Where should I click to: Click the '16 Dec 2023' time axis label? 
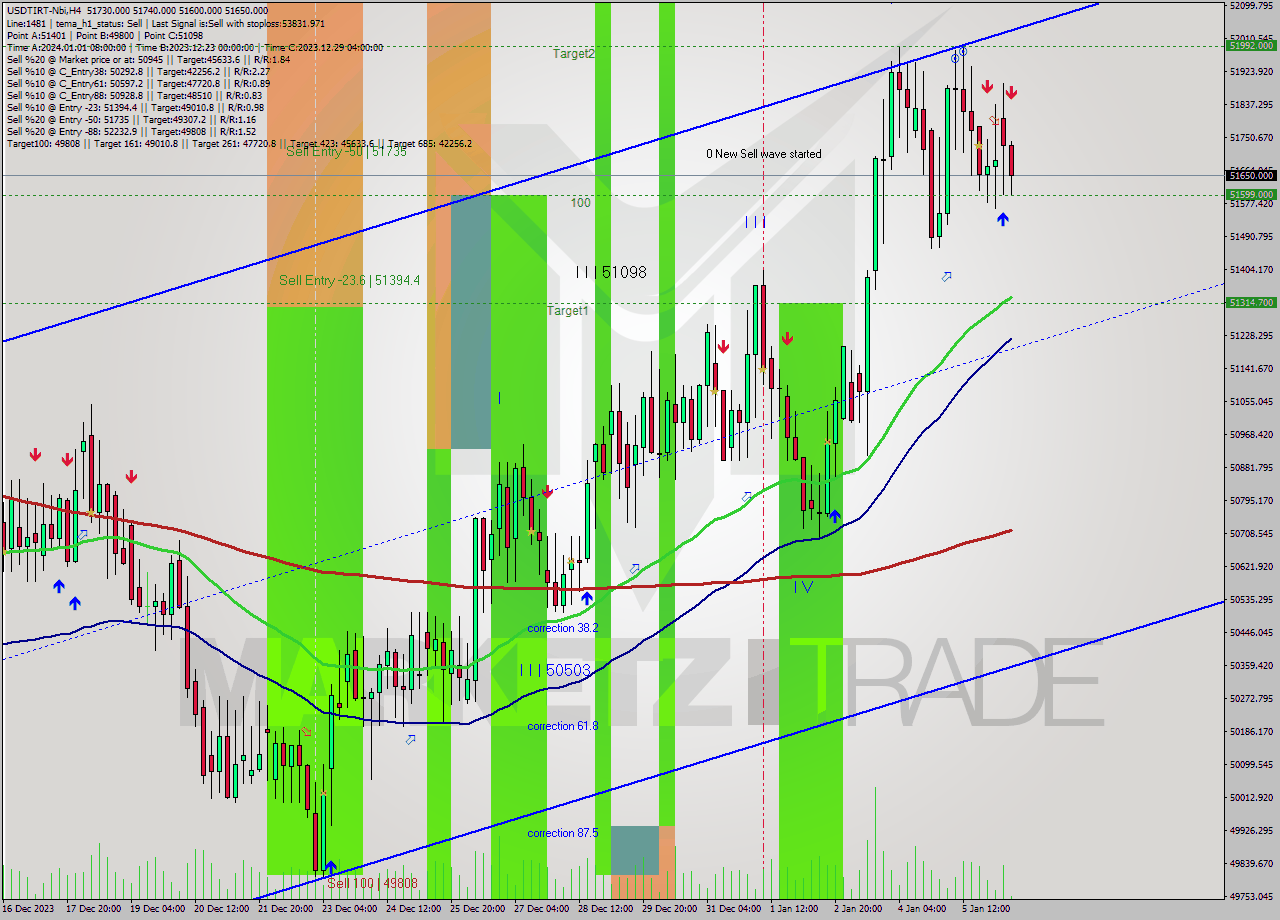coord(29,909)
